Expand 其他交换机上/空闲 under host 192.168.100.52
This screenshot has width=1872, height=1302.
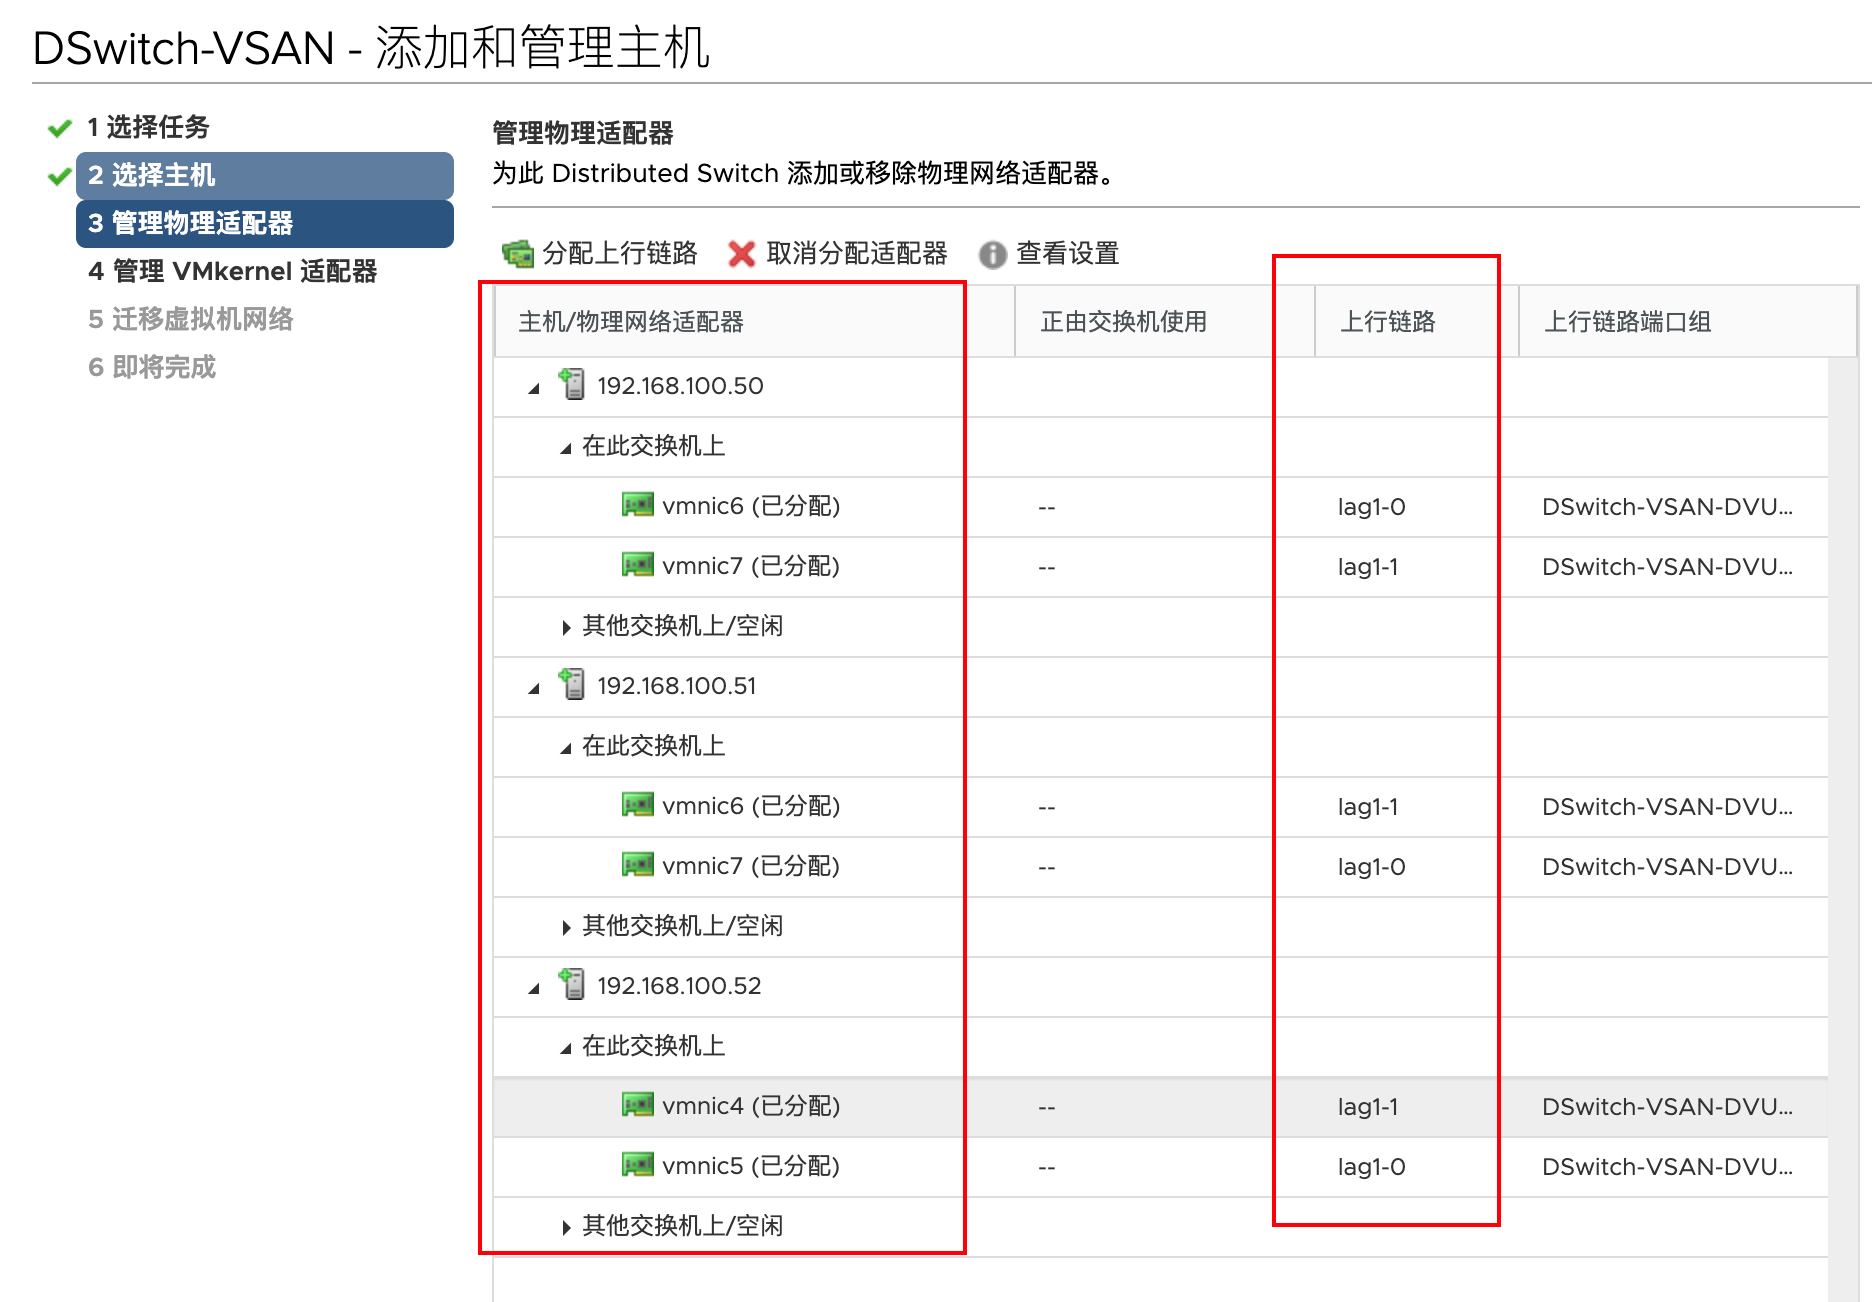click(x=566, y=1227)
